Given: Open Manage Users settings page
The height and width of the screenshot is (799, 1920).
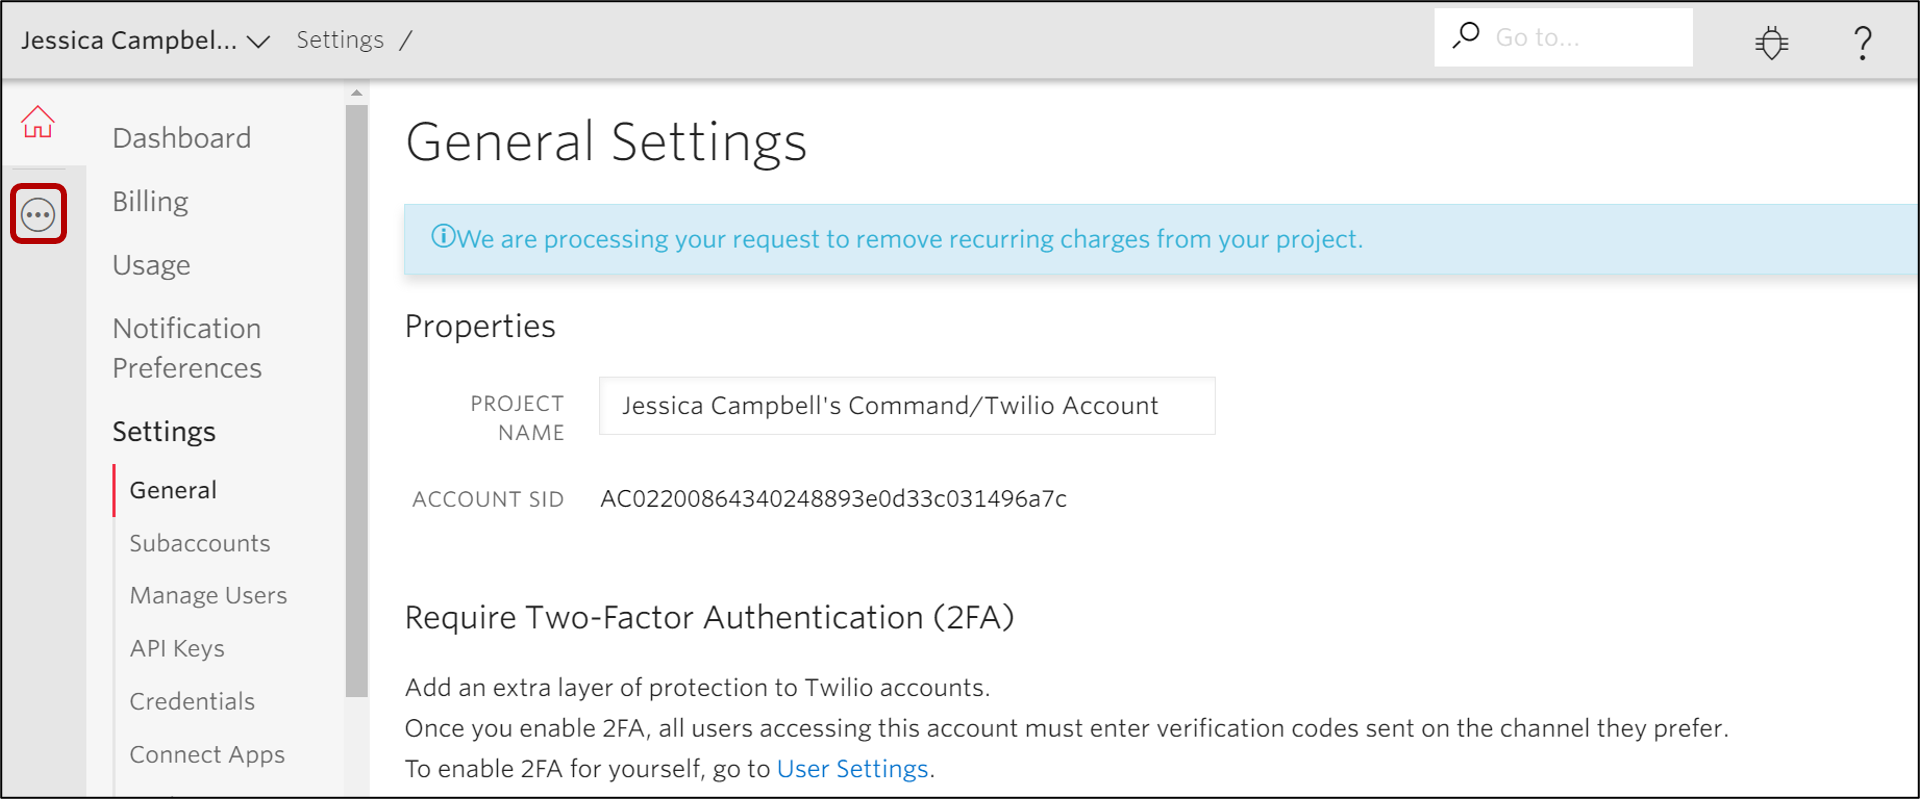Looking at the screenshot, I should click(208, 596).
